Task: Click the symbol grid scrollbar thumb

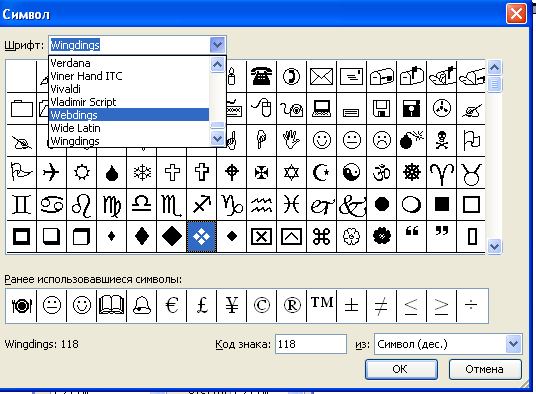Action: pyautogui.click(x=495, y=84)
